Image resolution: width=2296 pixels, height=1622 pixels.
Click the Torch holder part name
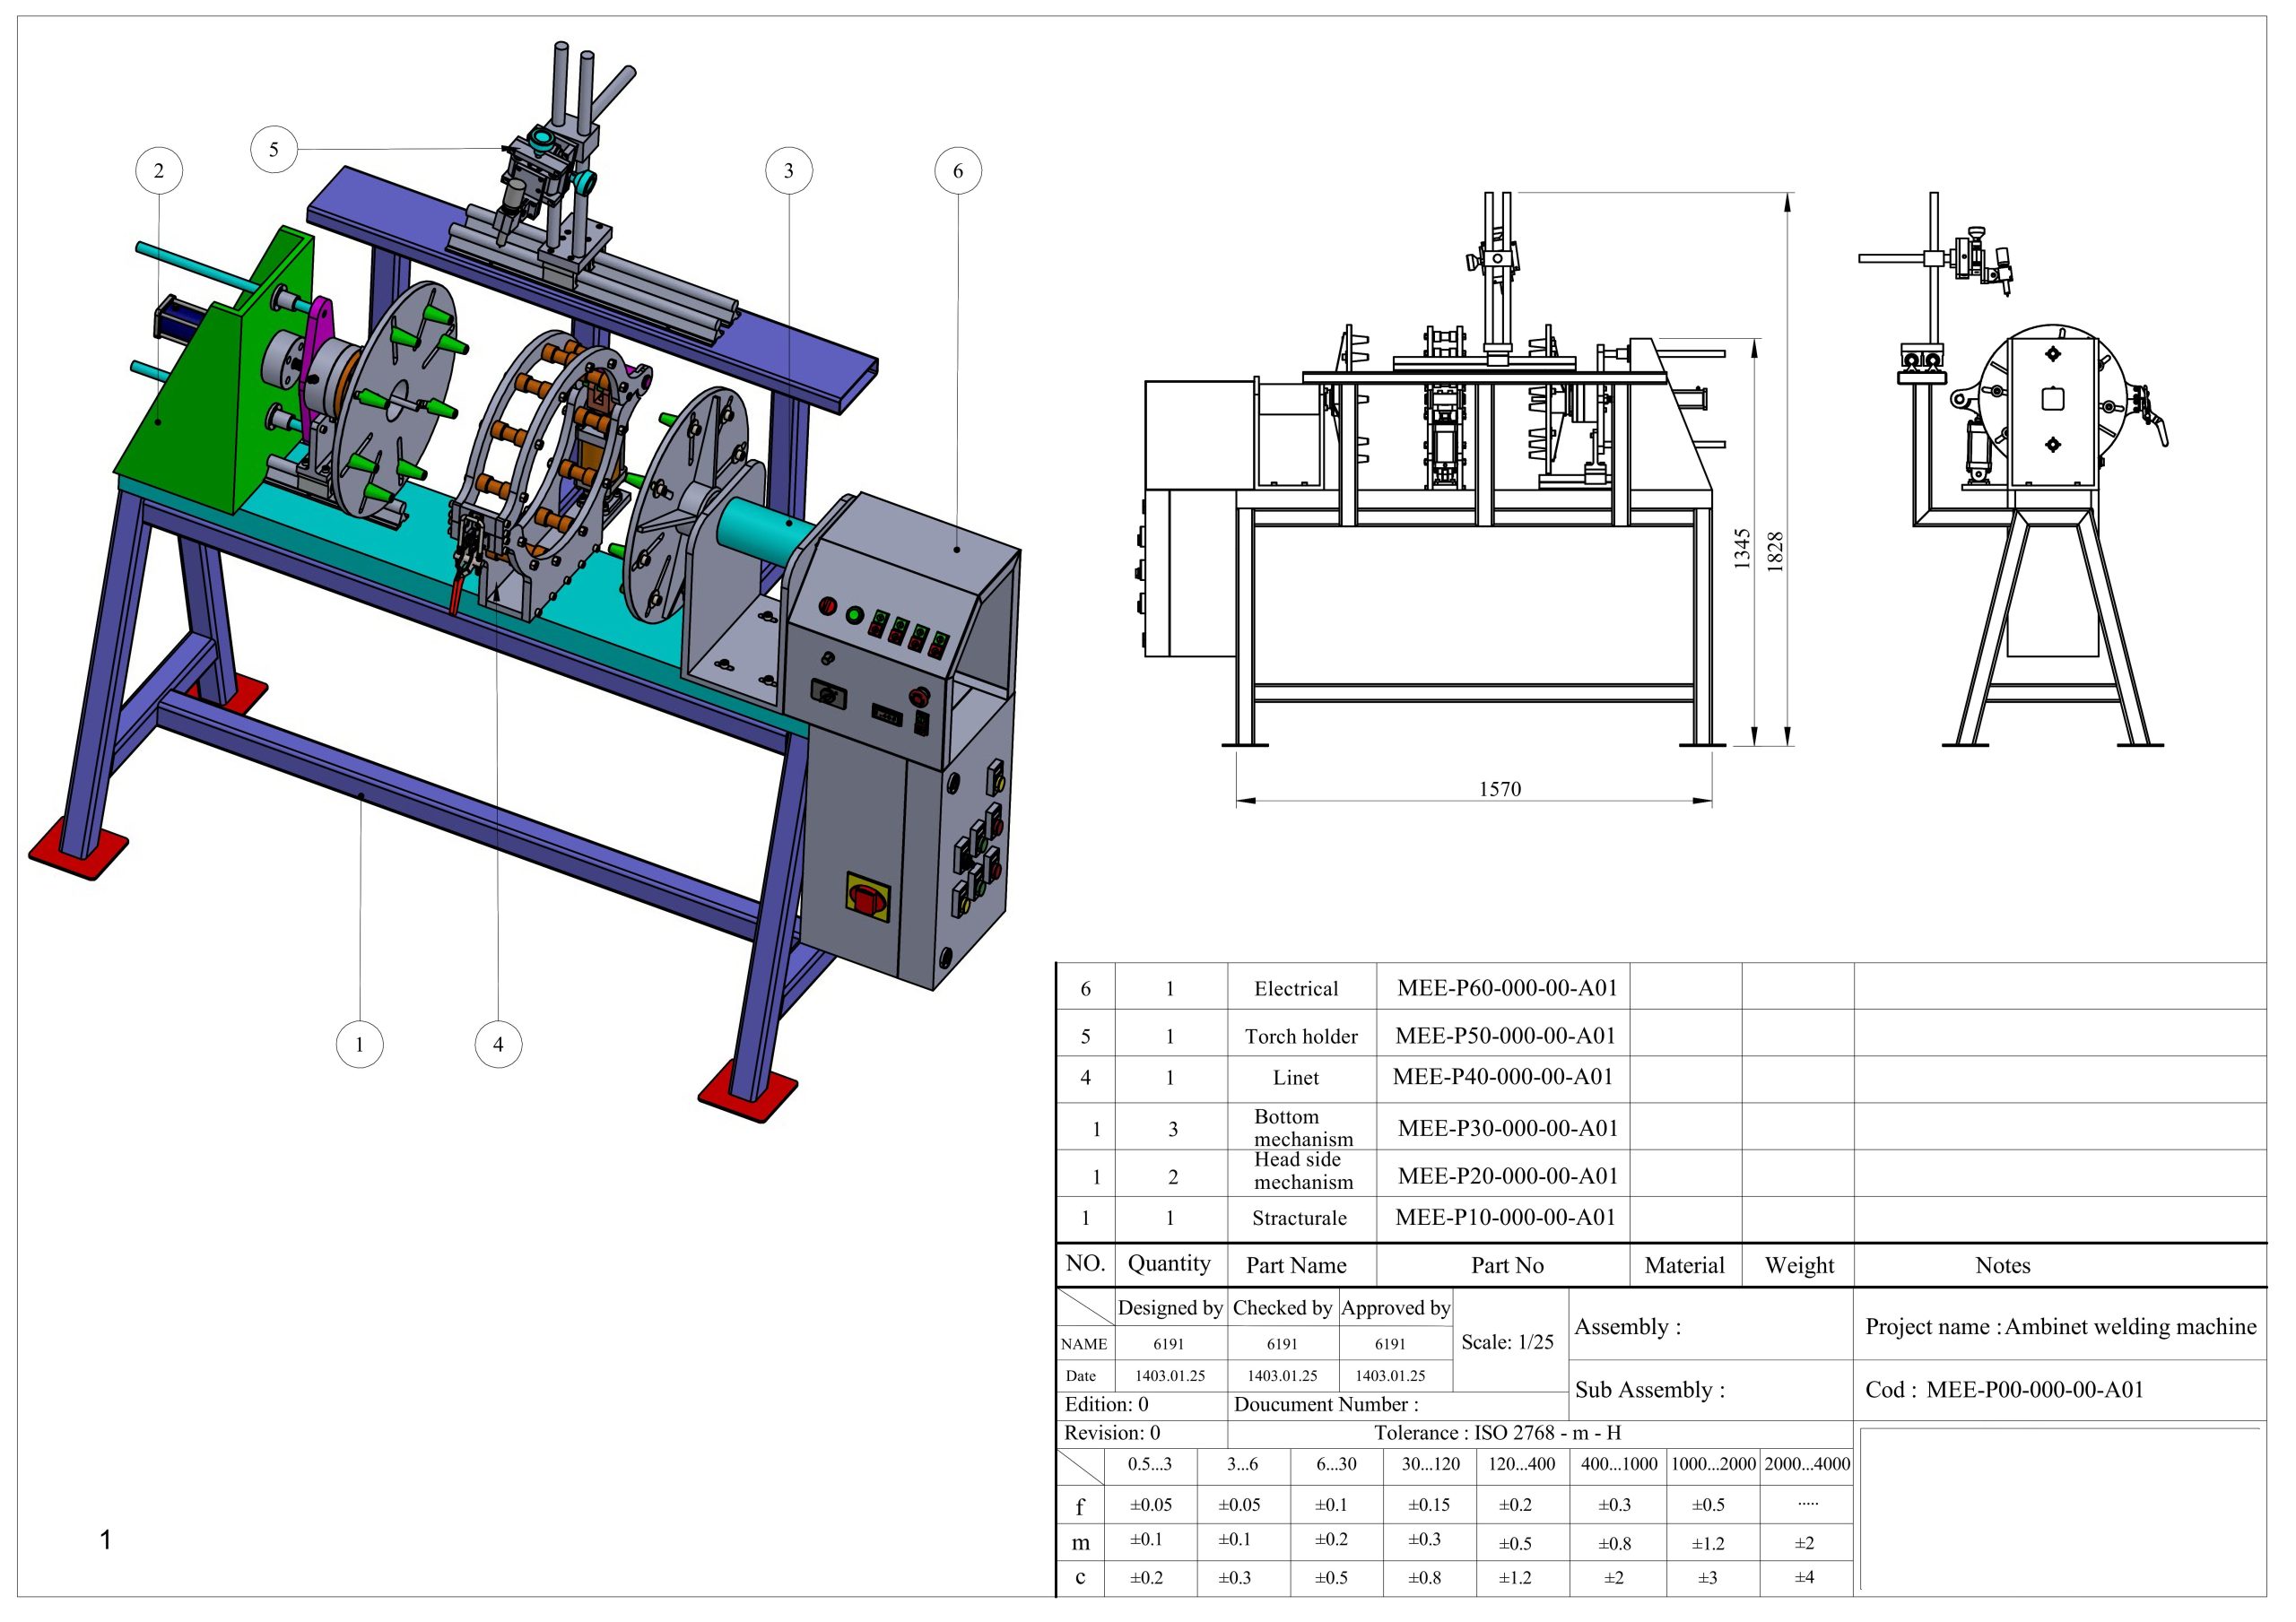pyautogui.click(x=1301, y=1037)
